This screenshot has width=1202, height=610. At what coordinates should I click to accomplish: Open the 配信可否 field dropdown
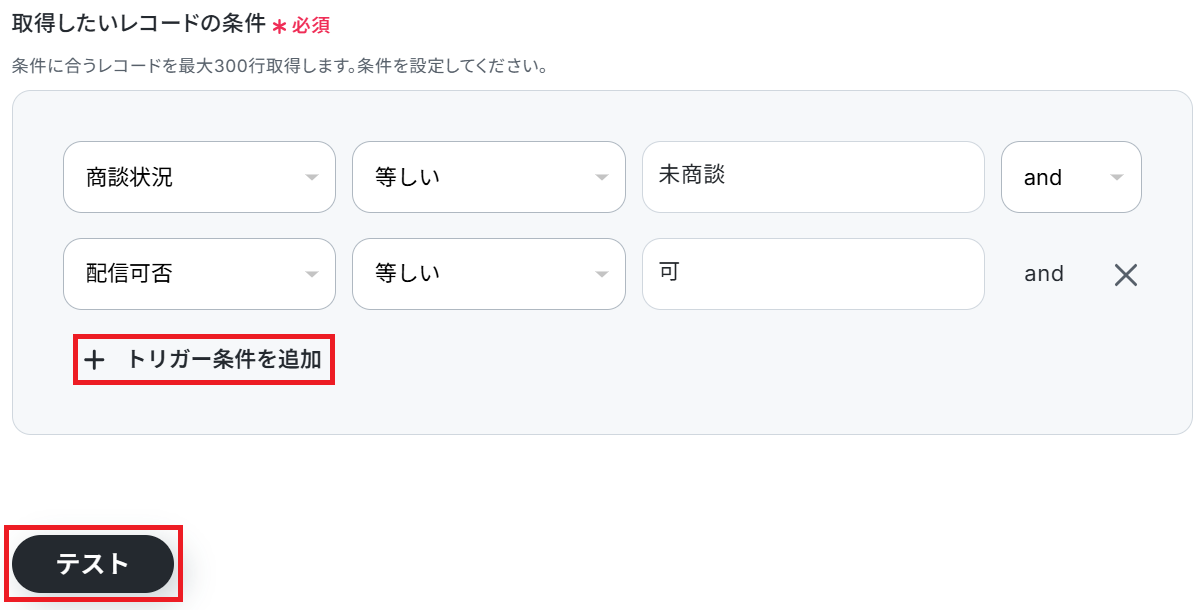(199, 274)
